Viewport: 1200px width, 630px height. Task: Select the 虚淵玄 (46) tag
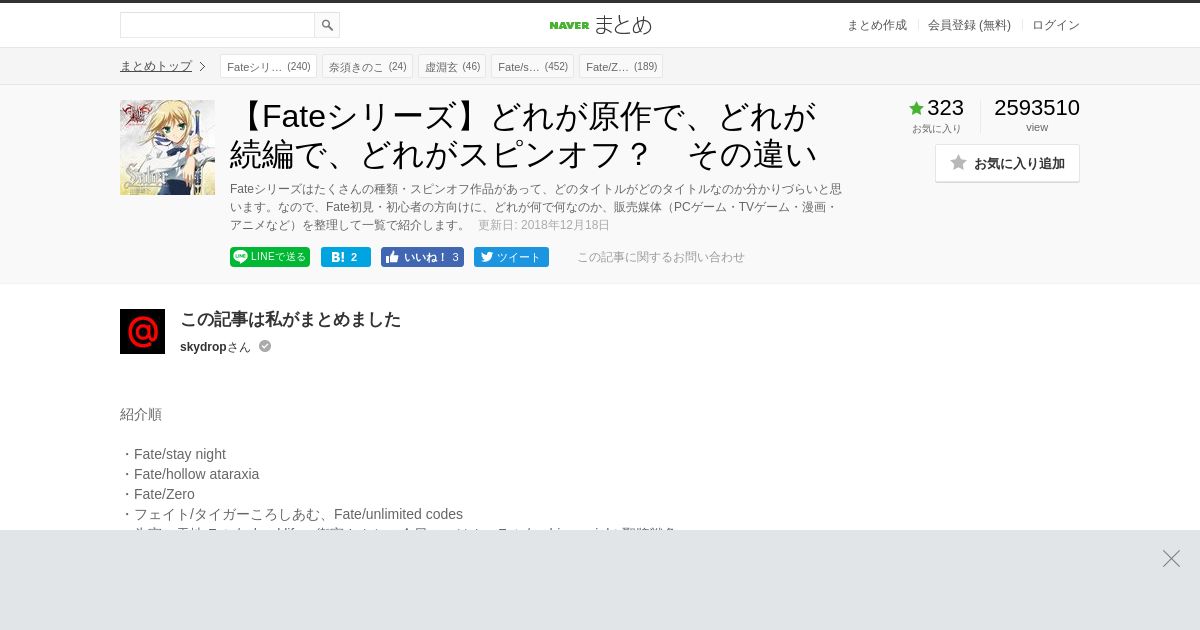tap(452, 66)
